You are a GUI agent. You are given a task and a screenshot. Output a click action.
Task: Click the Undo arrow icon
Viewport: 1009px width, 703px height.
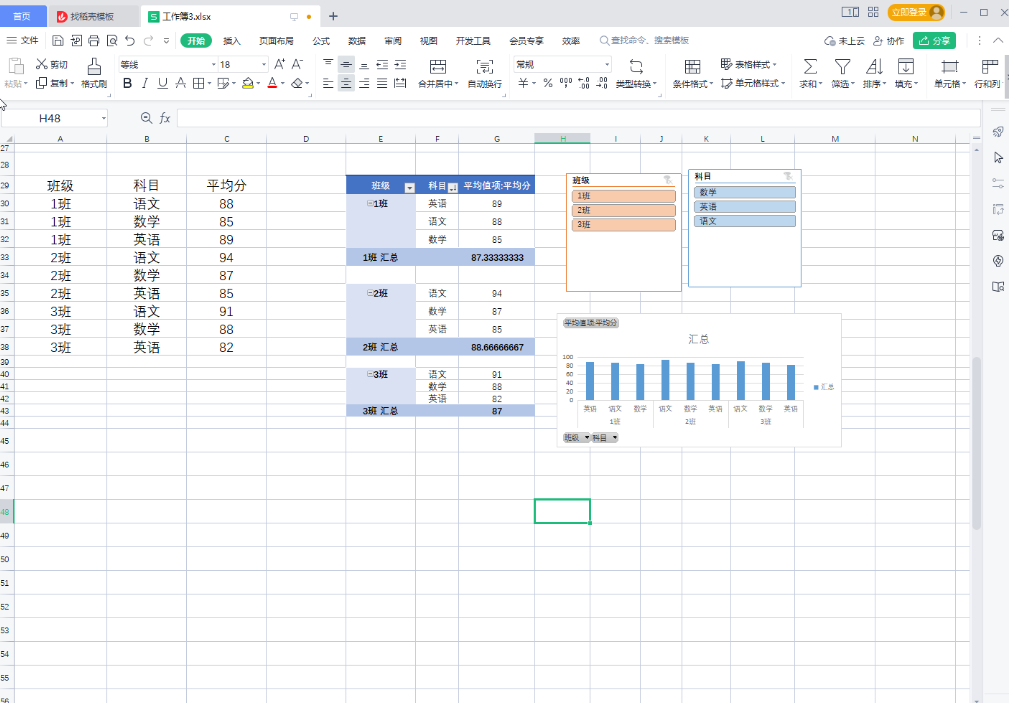130,41
